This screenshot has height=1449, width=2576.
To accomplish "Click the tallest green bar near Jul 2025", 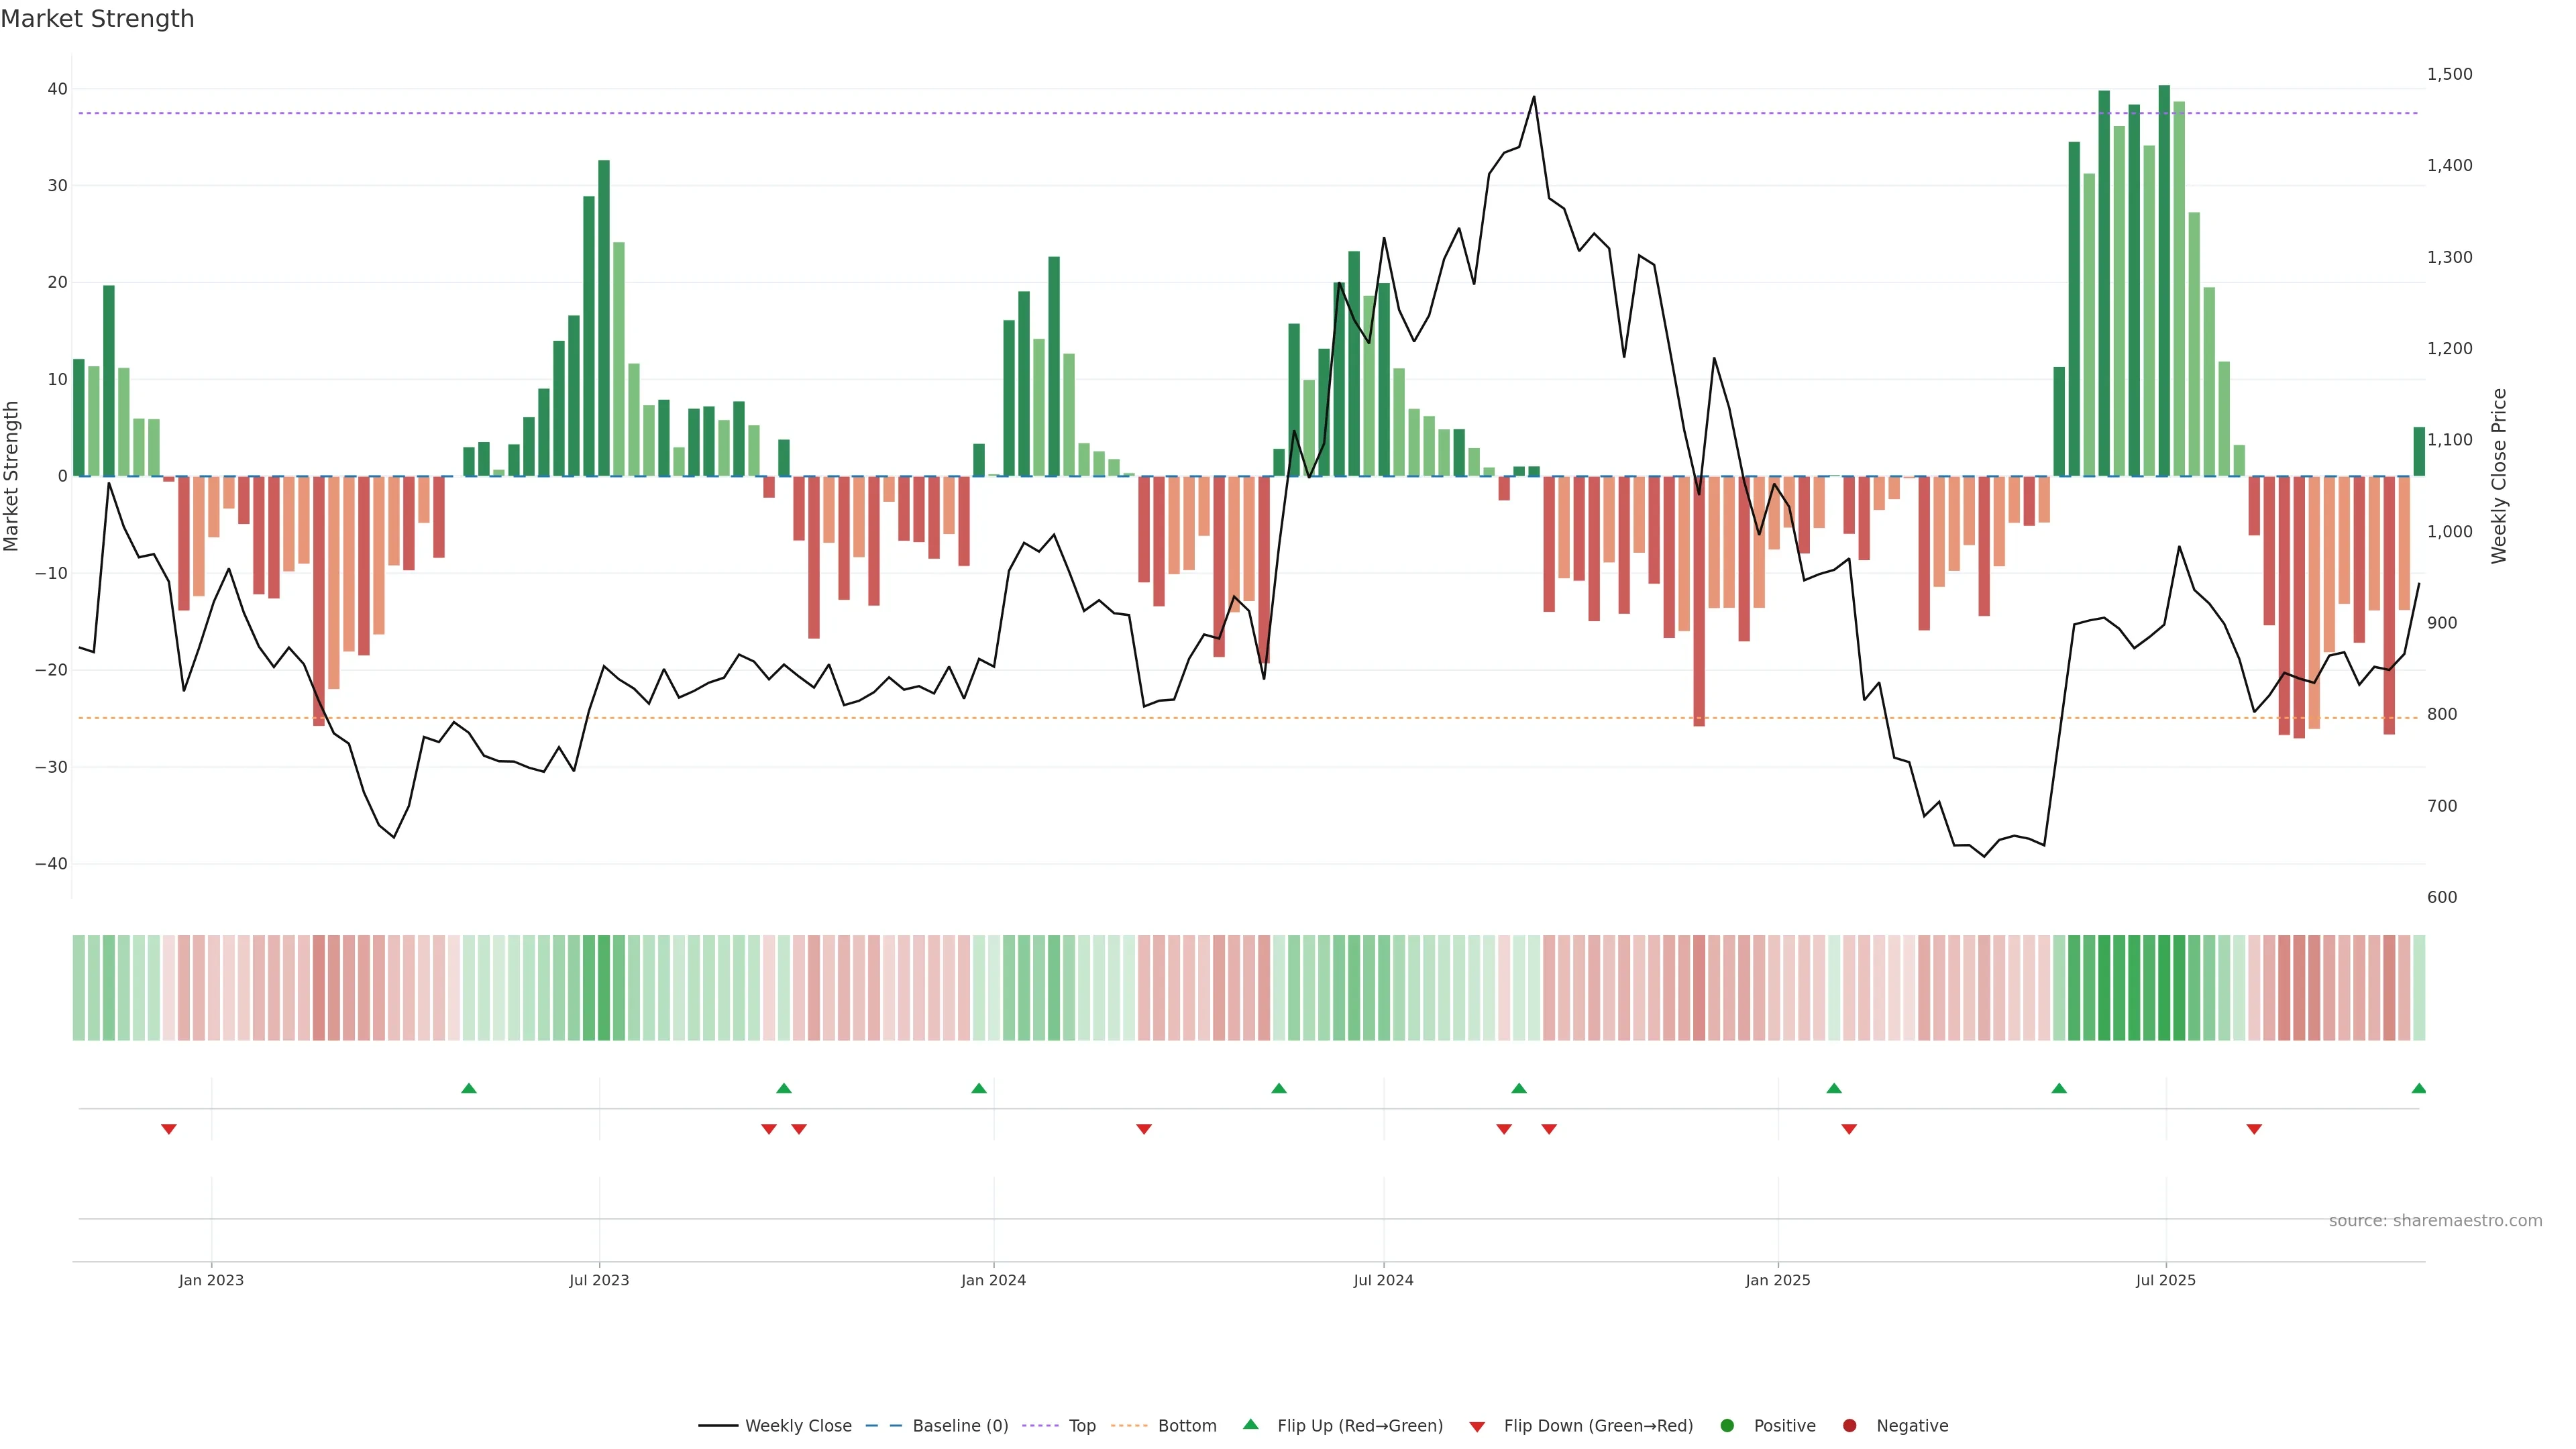I will coord(2164,280).
